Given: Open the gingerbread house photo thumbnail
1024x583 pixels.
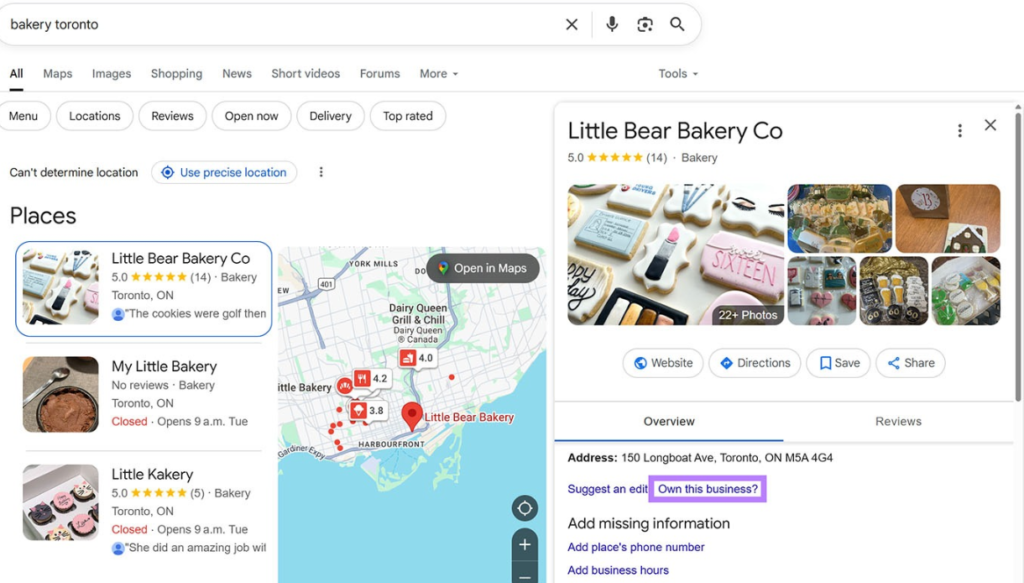Looking at the screenshot, I should click(x=948, y=219).
